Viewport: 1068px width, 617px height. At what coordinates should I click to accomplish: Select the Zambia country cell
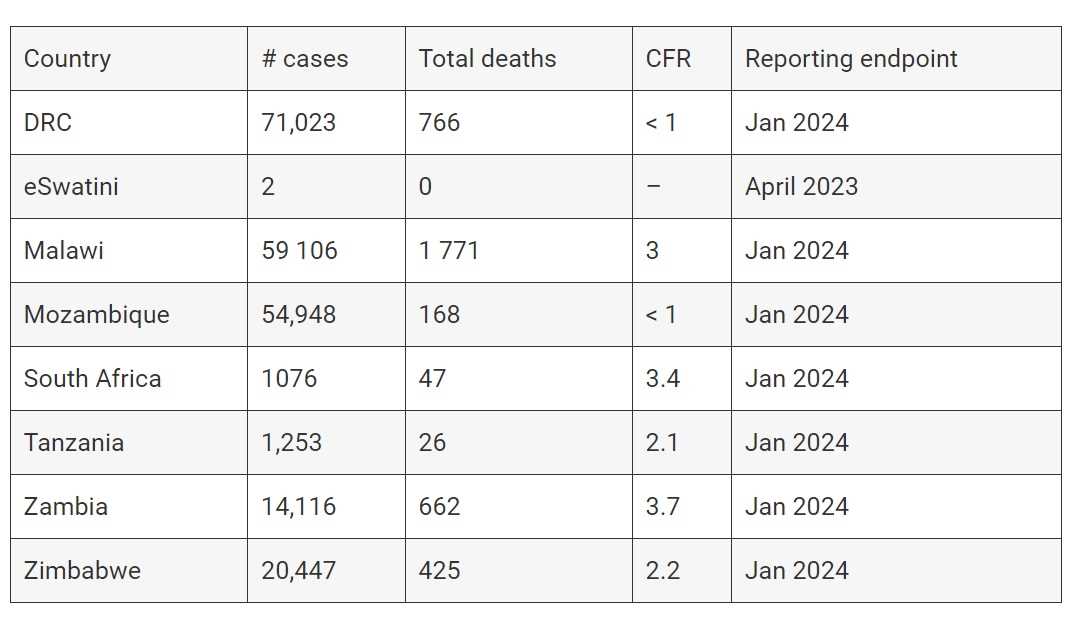(66, 507)
